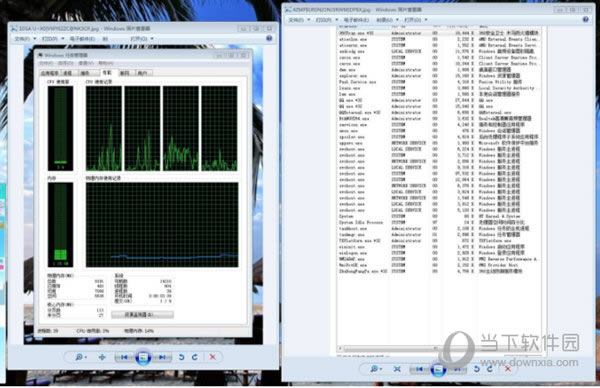Open 文件(F) menu in left photo viewer
Viewport: 600px width, 388px height.
[25, 39]
